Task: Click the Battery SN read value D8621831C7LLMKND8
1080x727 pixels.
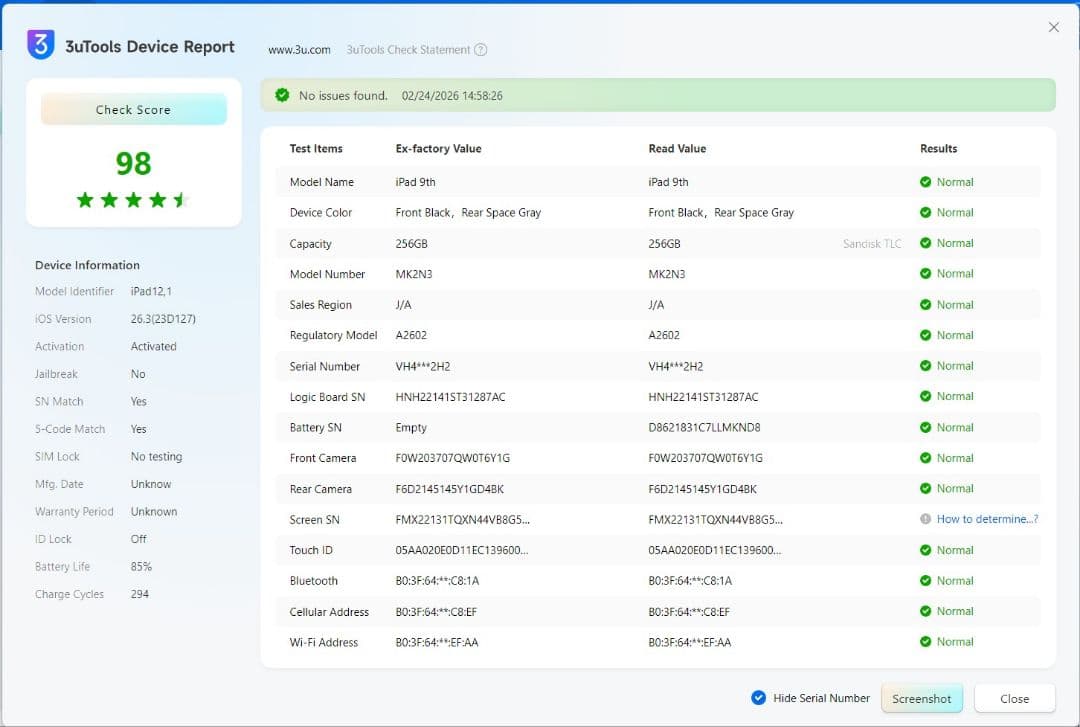Action: pyautogui.click(x=704, y=427)
